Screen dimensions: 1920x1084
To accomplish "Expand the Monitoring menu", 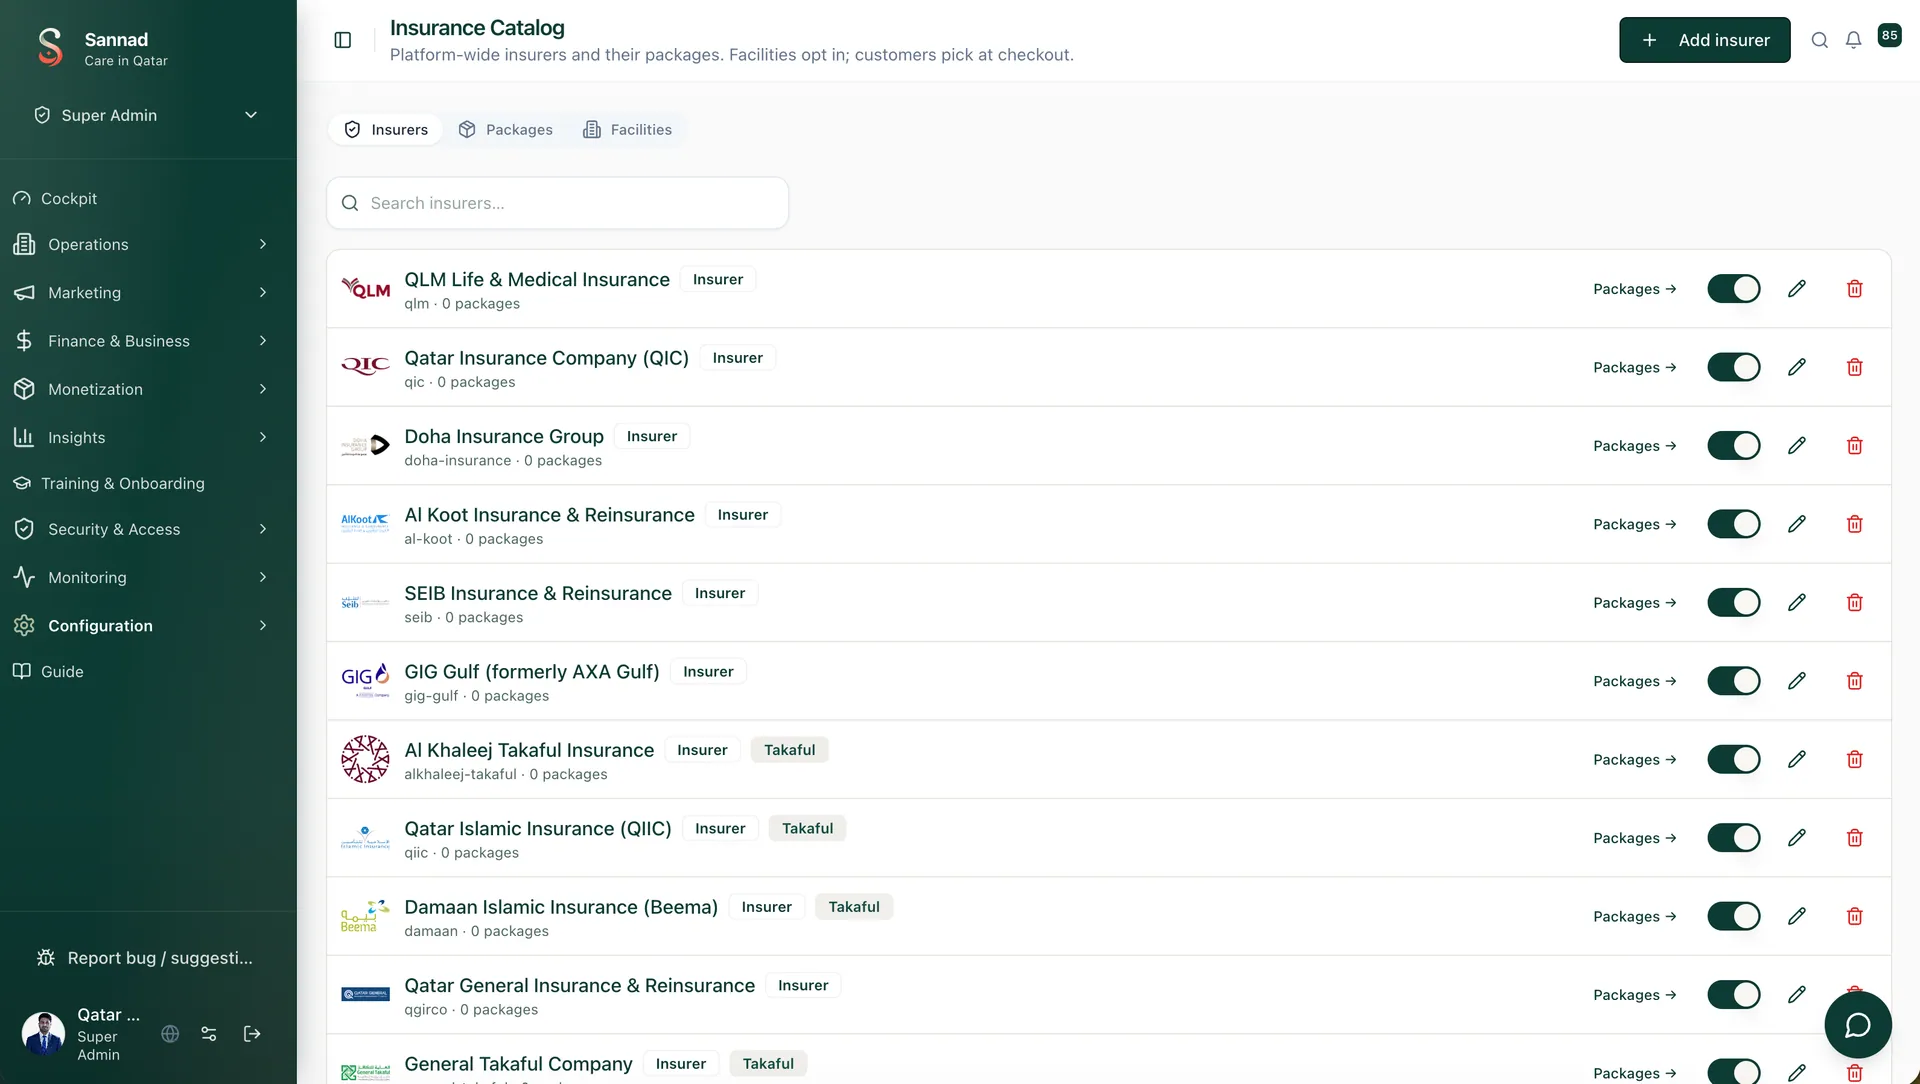I will (142, 577).
